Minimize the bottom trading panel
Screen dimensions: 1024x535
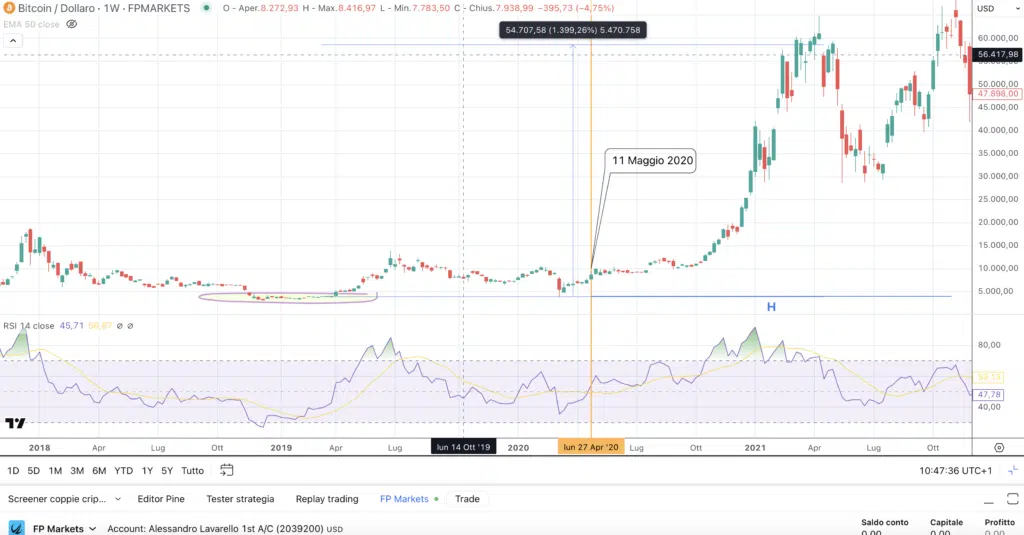point(989,500)
